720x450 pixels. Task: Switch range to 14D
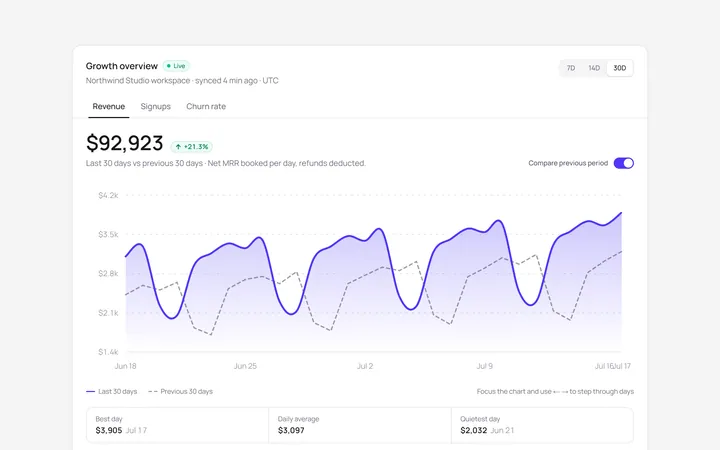[x=594, y=68]
